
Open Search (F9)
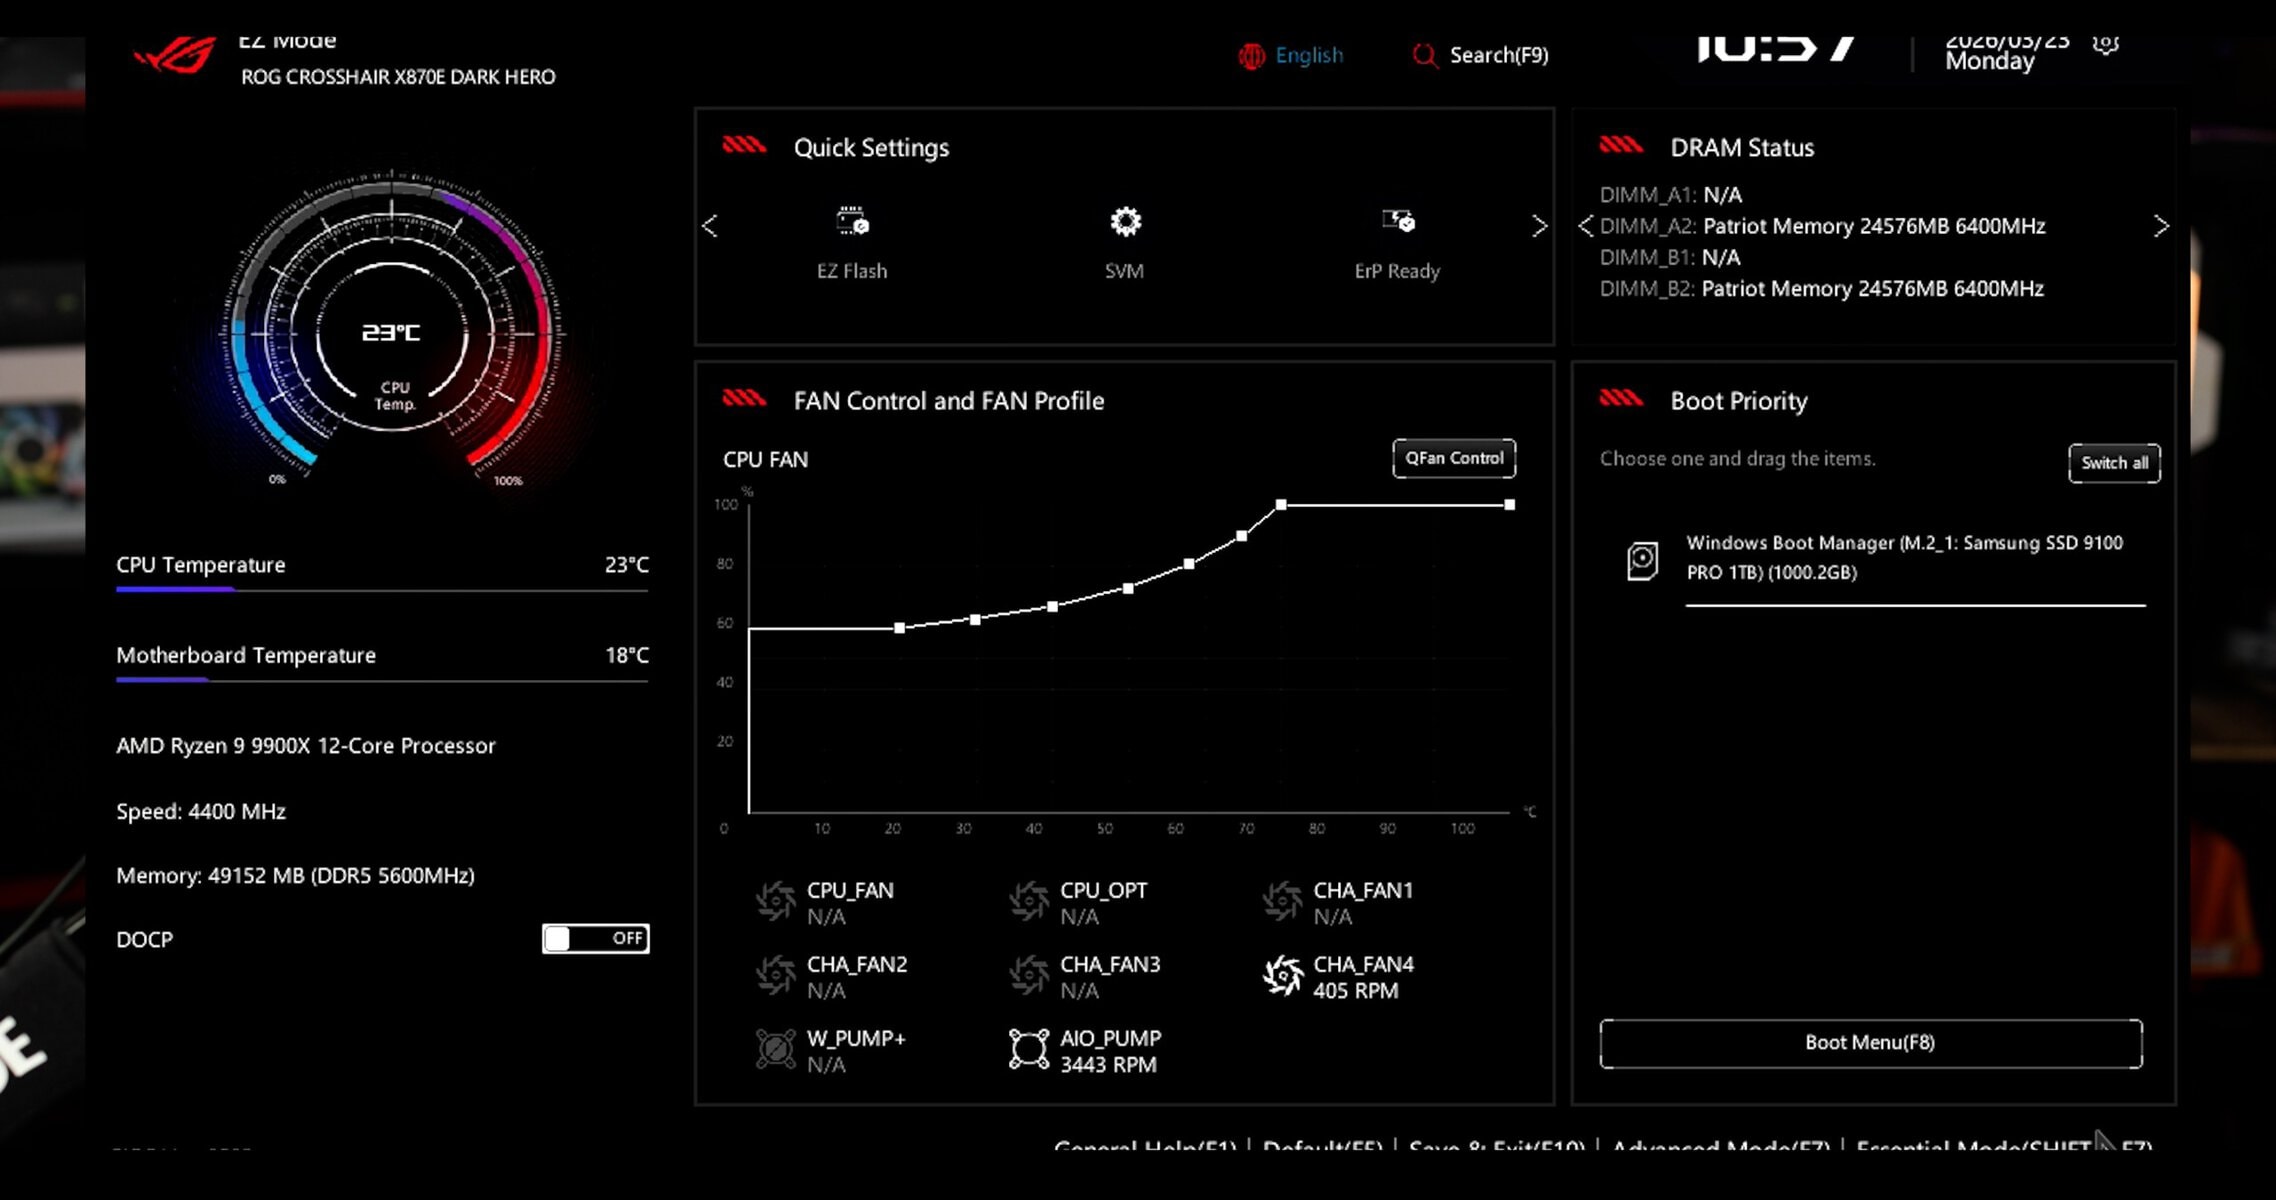[1480, 56]
